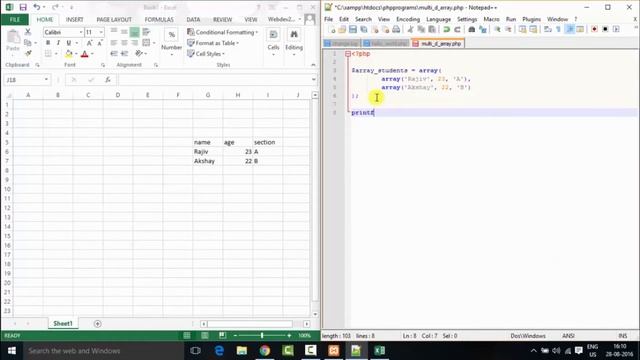Expand the Excel formula bar
The height and width of the screenshot is (360, 640).
[x=313, y=80]
